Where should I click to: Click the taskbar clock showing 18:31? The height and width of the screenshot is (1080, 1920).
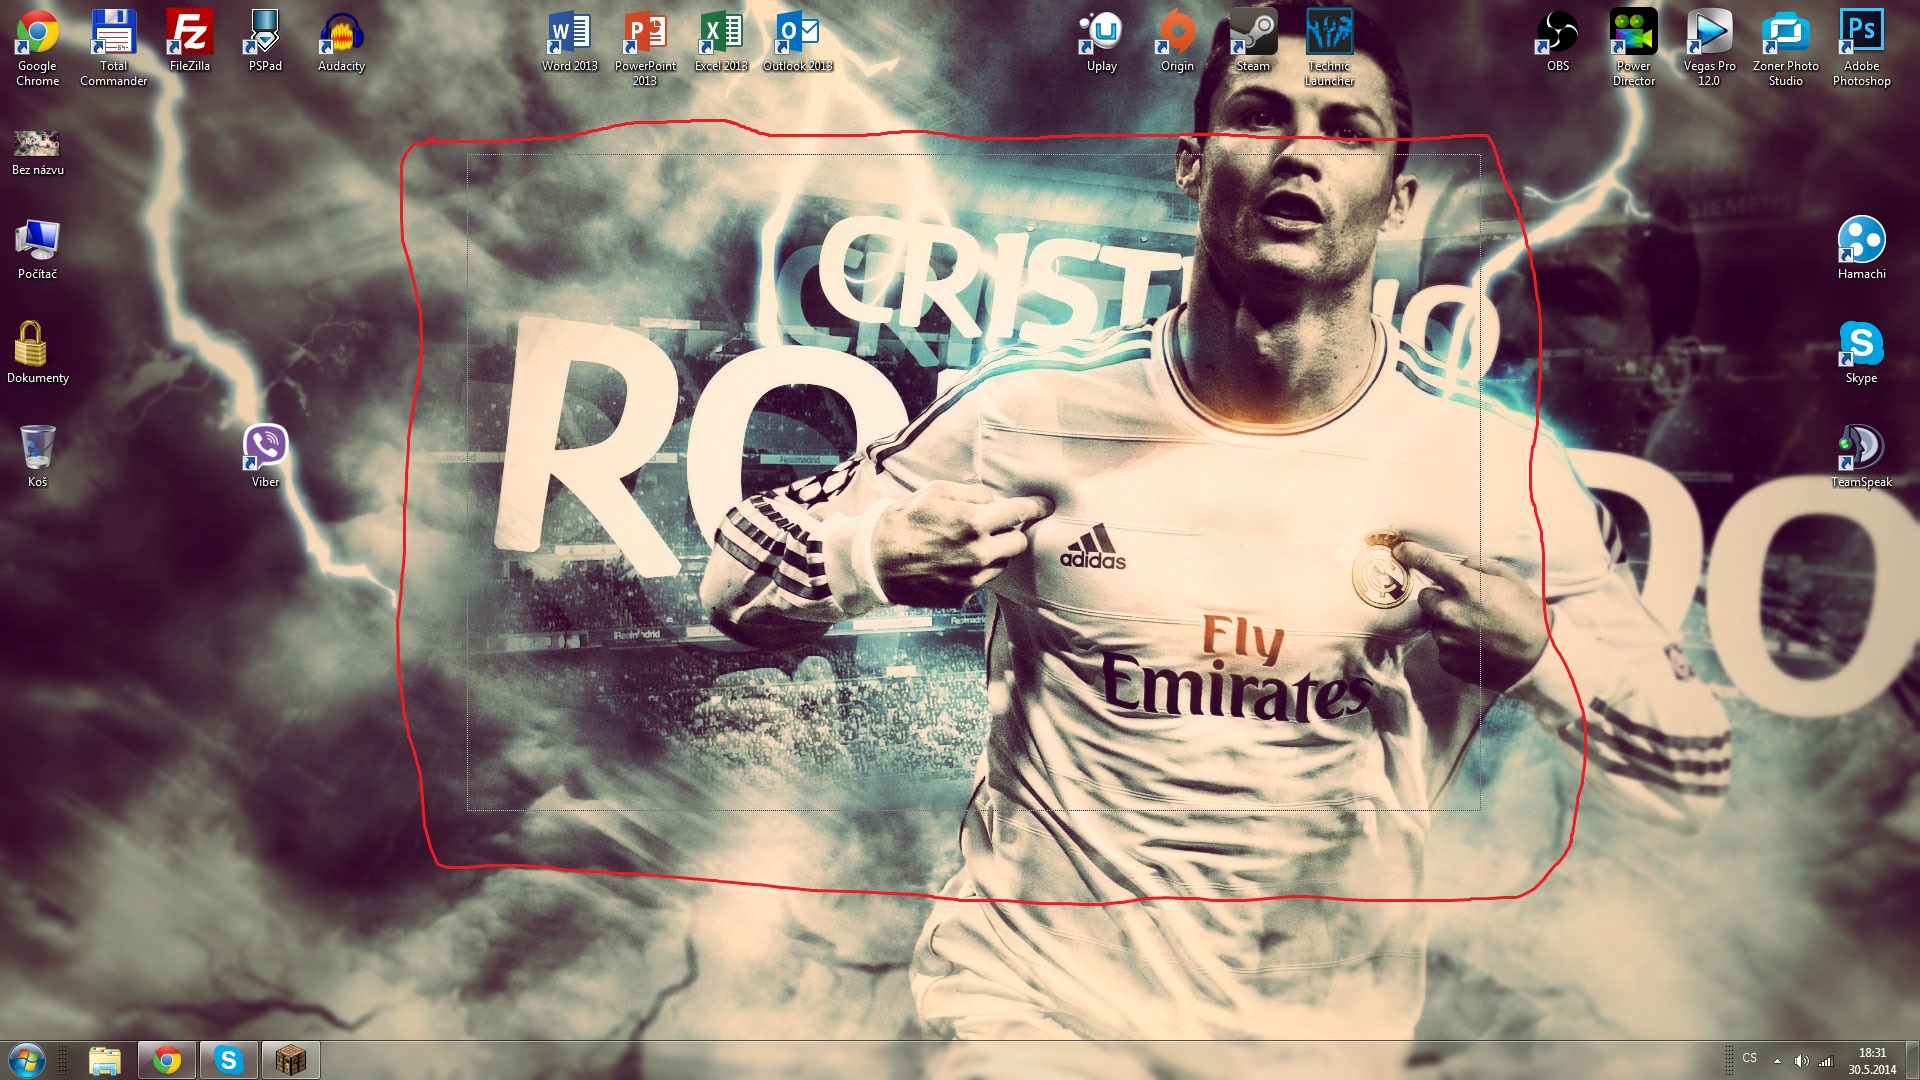(1872, 1061)
